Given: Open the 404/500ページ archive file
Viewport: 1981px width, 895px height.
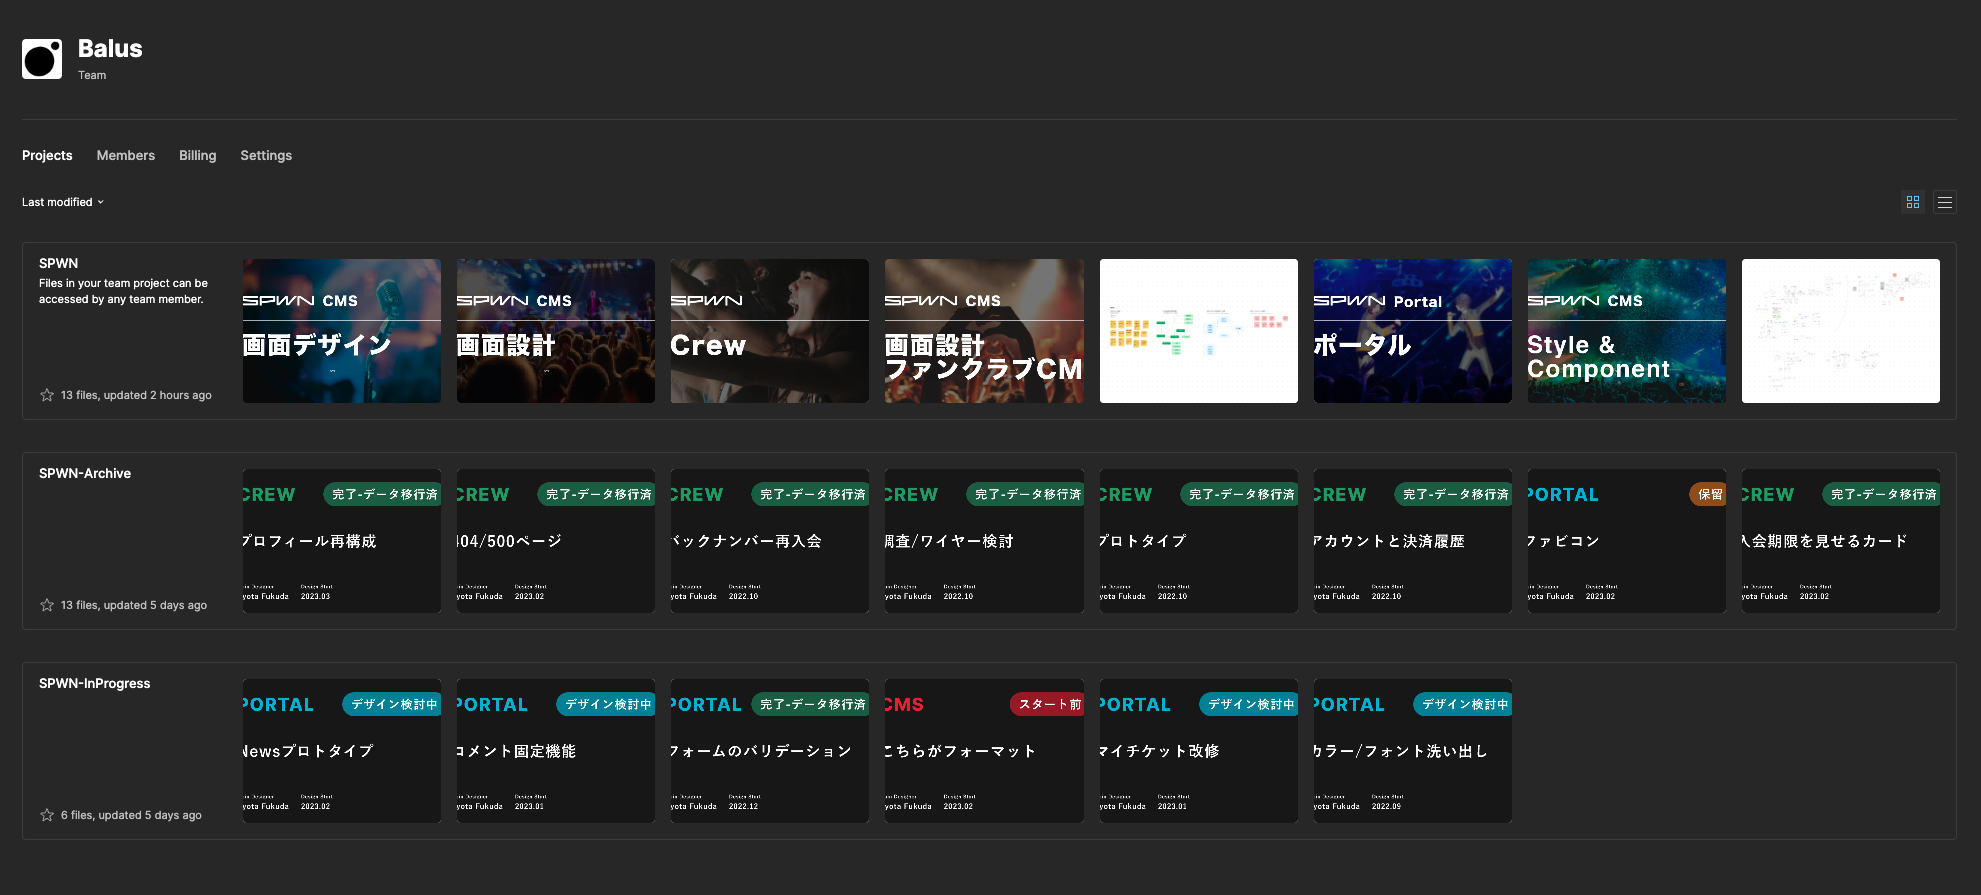Looking at the screenshot, I should click(x=555, y=541).
